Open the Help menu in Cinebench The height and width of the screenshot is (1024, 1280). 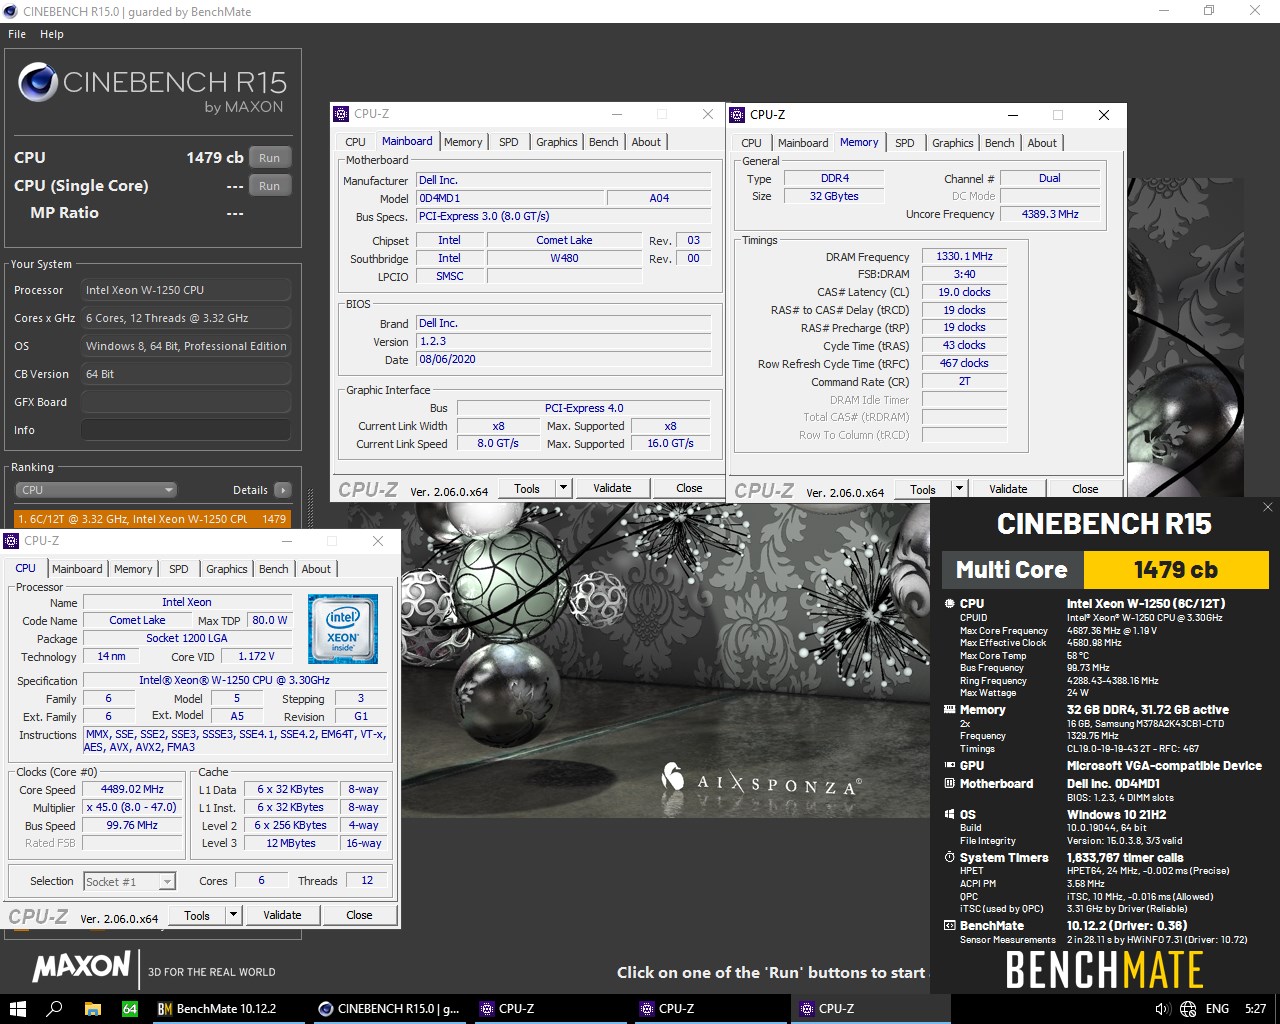pos(52,34)
